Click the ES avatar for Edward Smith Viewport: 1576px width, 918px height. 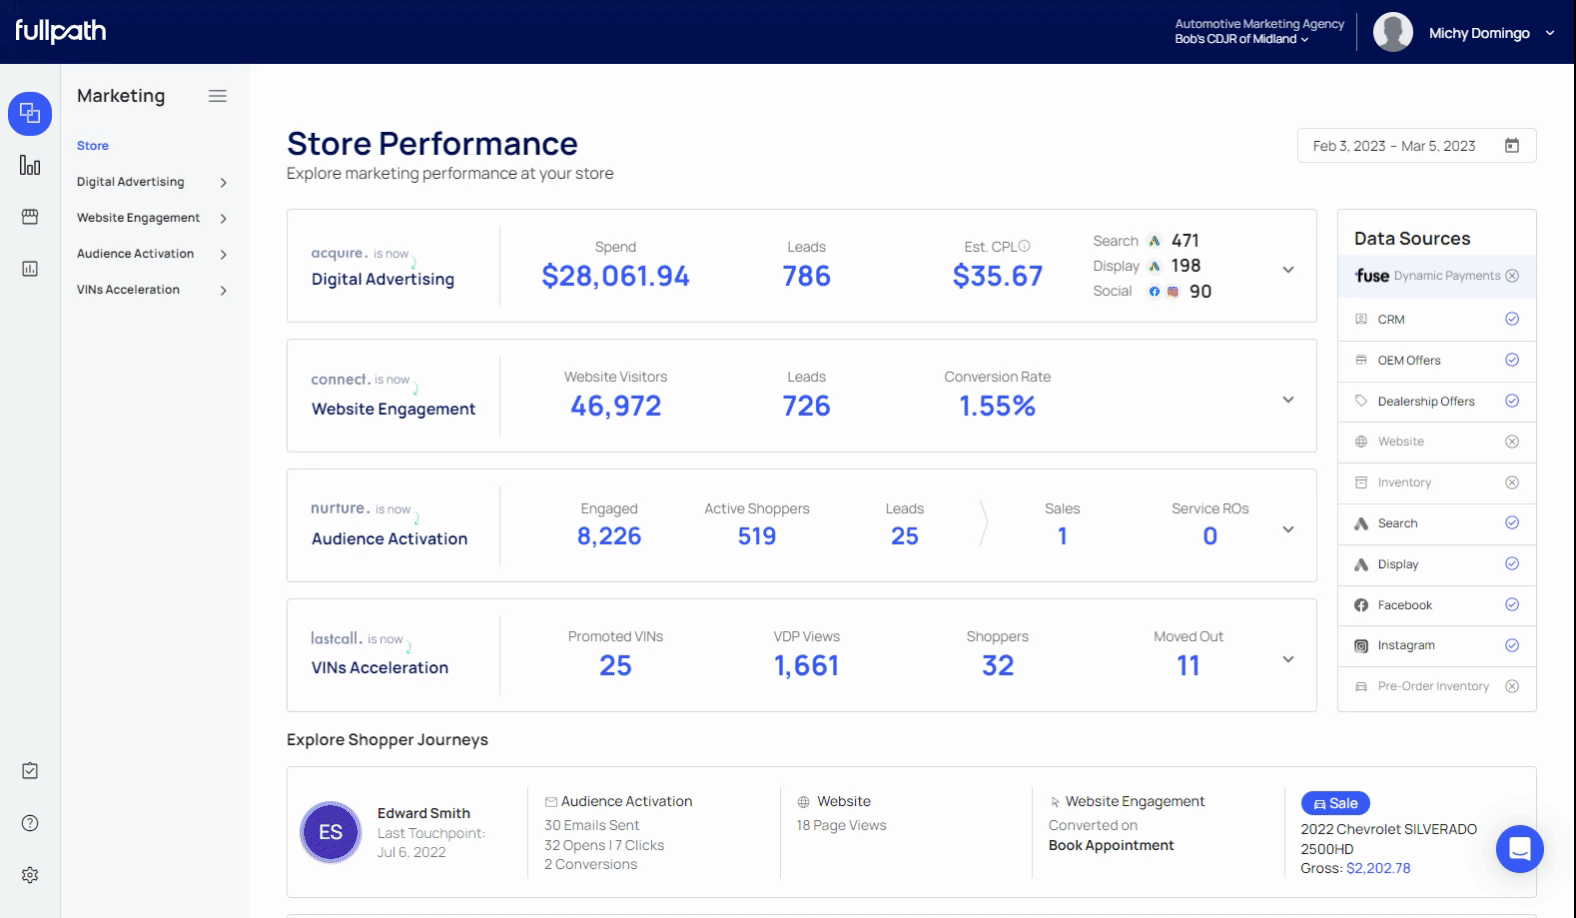[330, 832]
